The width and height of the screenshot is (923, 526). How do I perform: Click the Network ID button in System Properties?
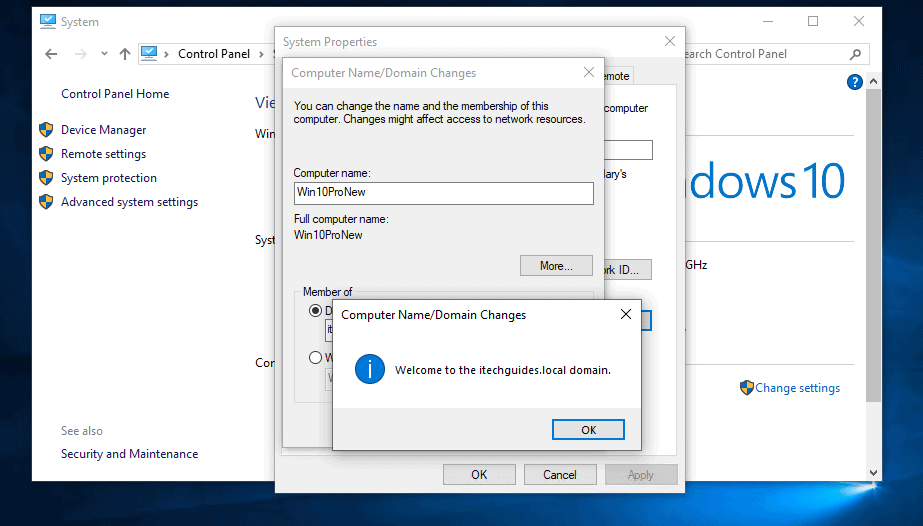pyautogui.click(x=627, y=269)
